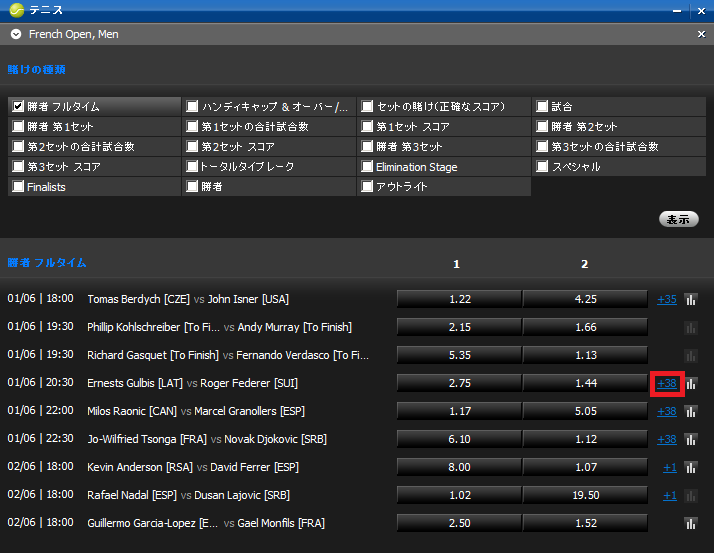Open +1 more bets for Anderson vs Ferrer
The image size is (714, 553).
coord(670,468)
